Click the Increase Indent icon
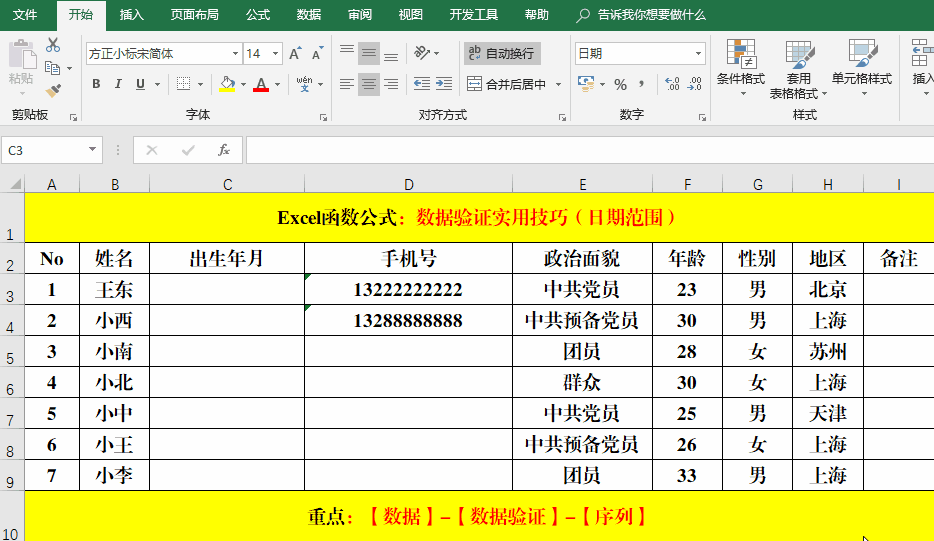This screenshot has height=541, width=934. [444, 84]
